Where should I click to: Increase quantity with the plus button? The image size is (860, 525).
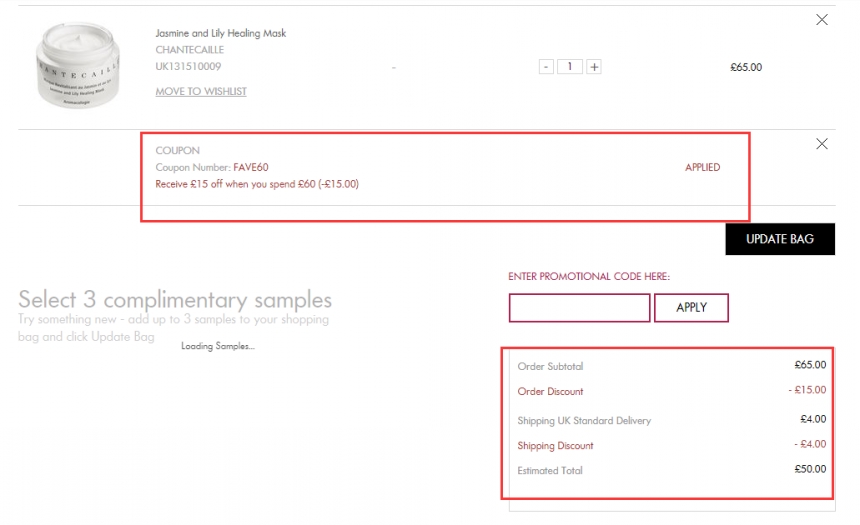coord(594,67)
